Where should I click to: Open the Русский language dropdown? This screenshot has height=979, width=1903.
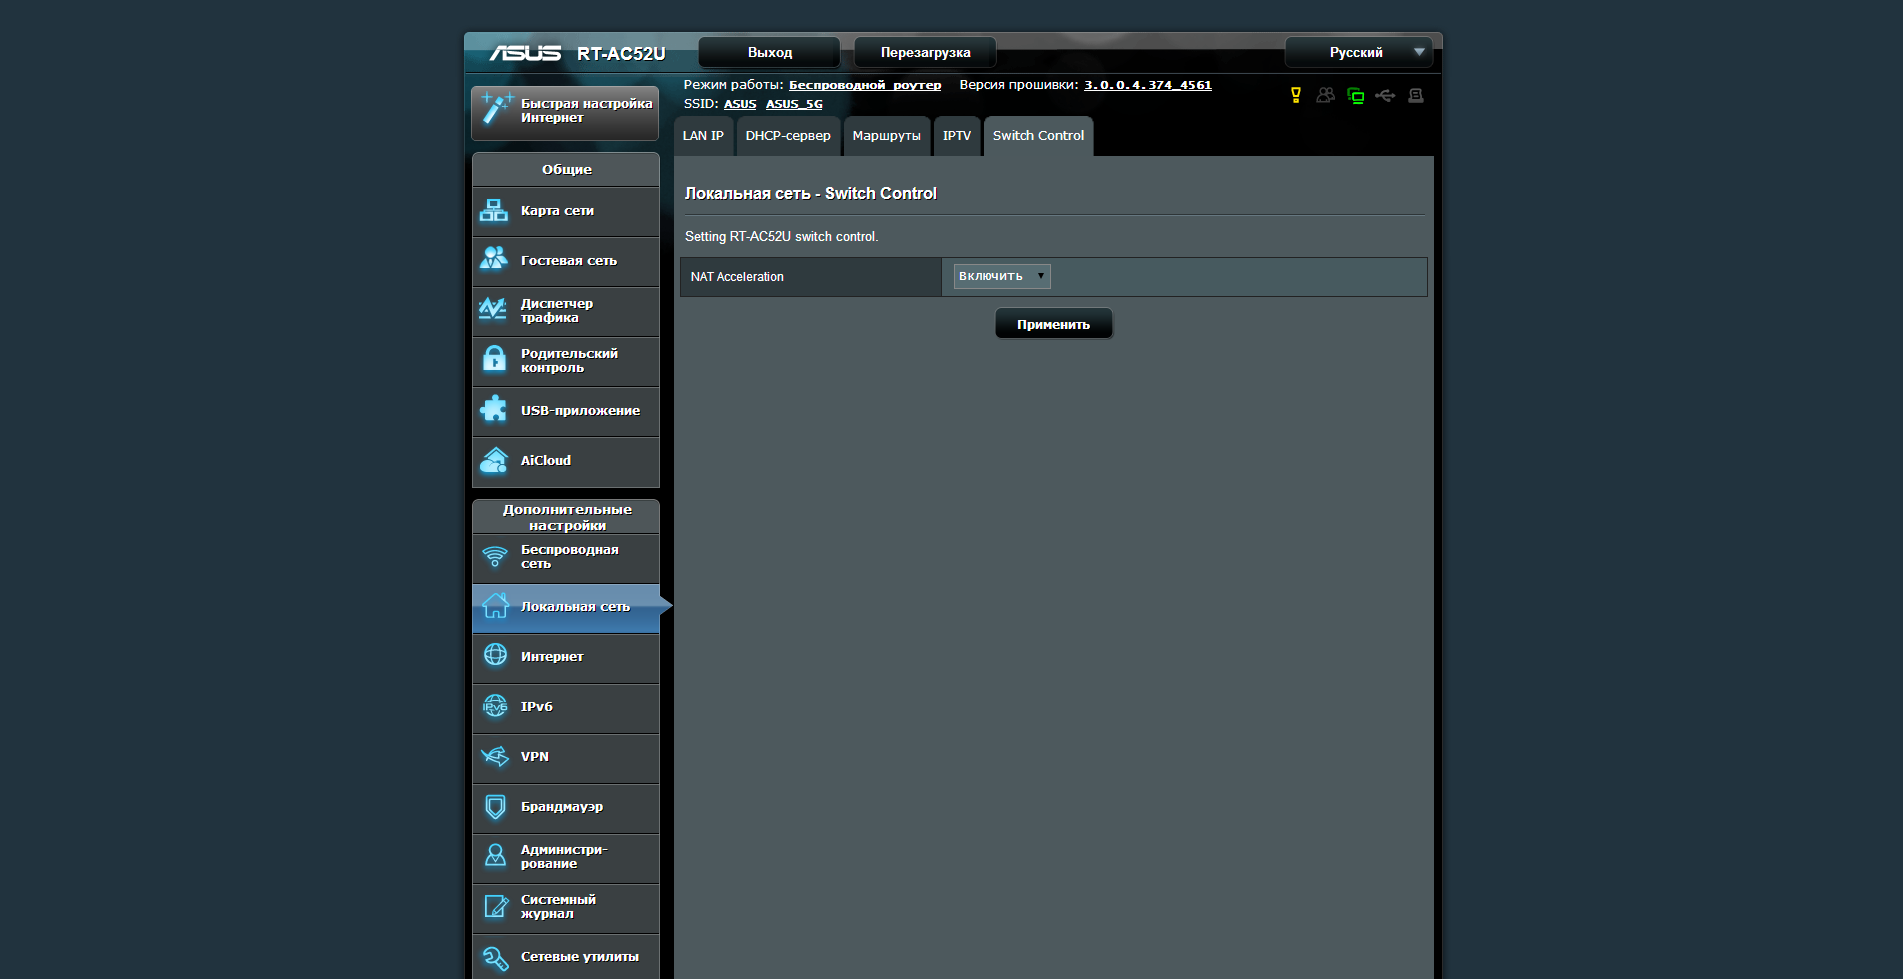1358,52
